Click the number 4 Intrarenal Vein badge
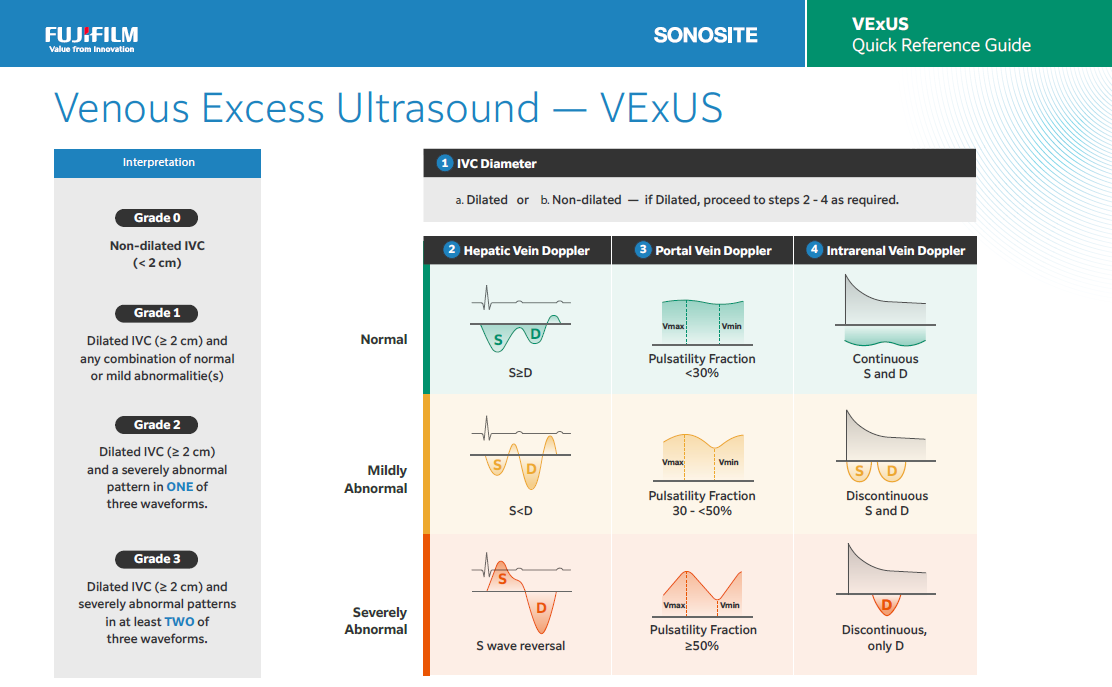 [814, 250]
